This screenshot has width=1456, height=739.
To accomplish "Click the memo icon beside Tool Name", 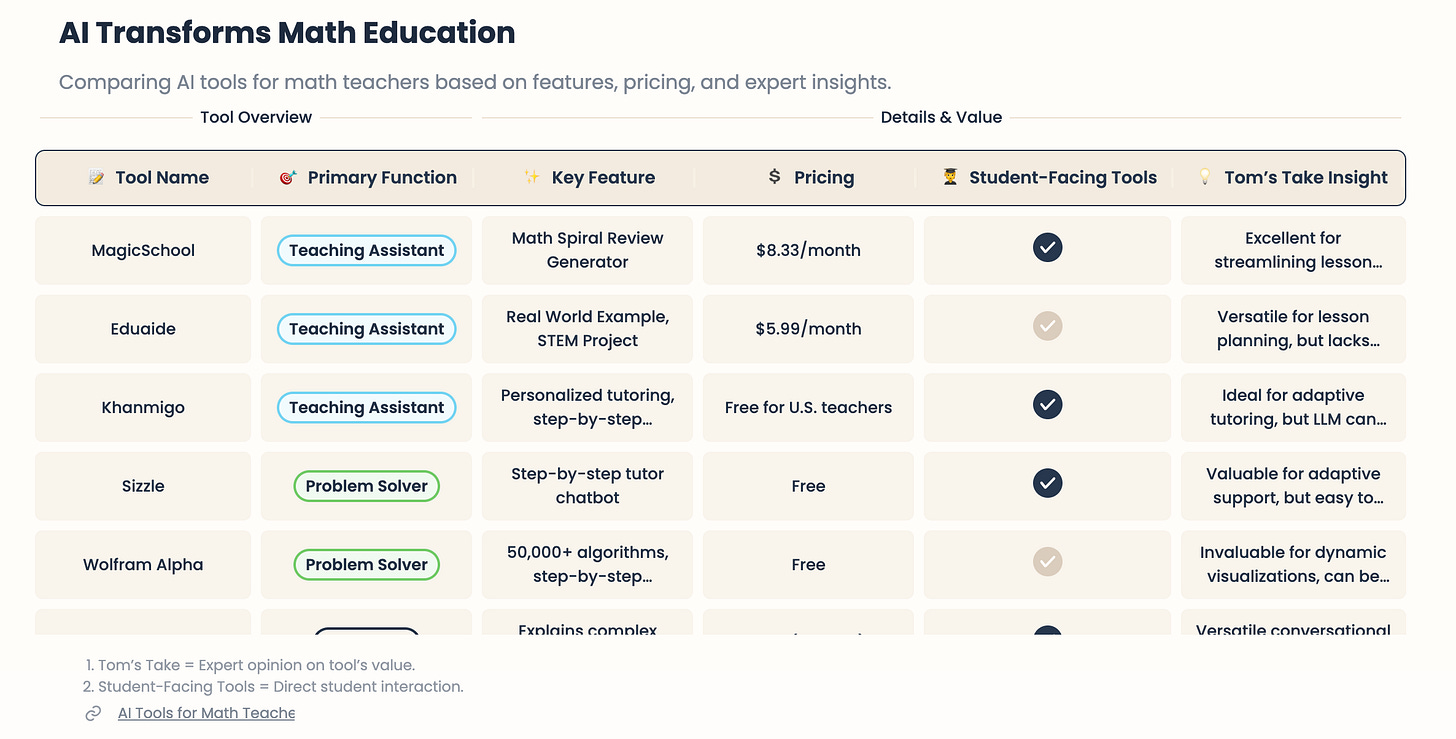I will click(97, 178).
